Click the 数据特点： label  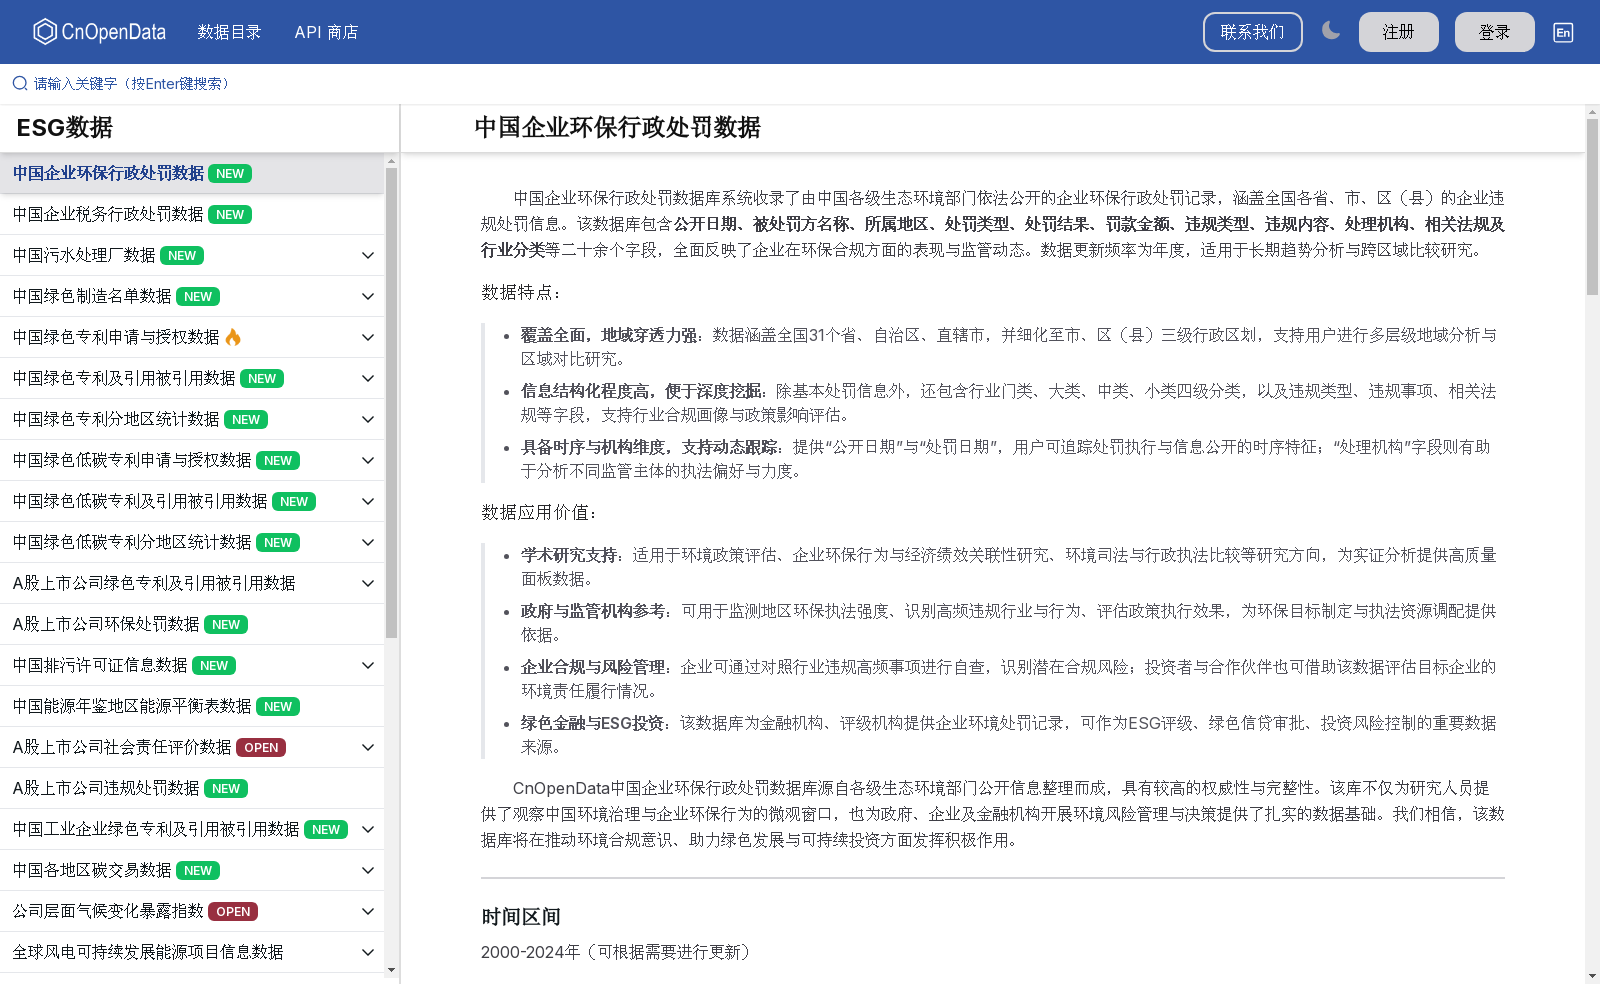pyautogui.click(x=522, y=292)
